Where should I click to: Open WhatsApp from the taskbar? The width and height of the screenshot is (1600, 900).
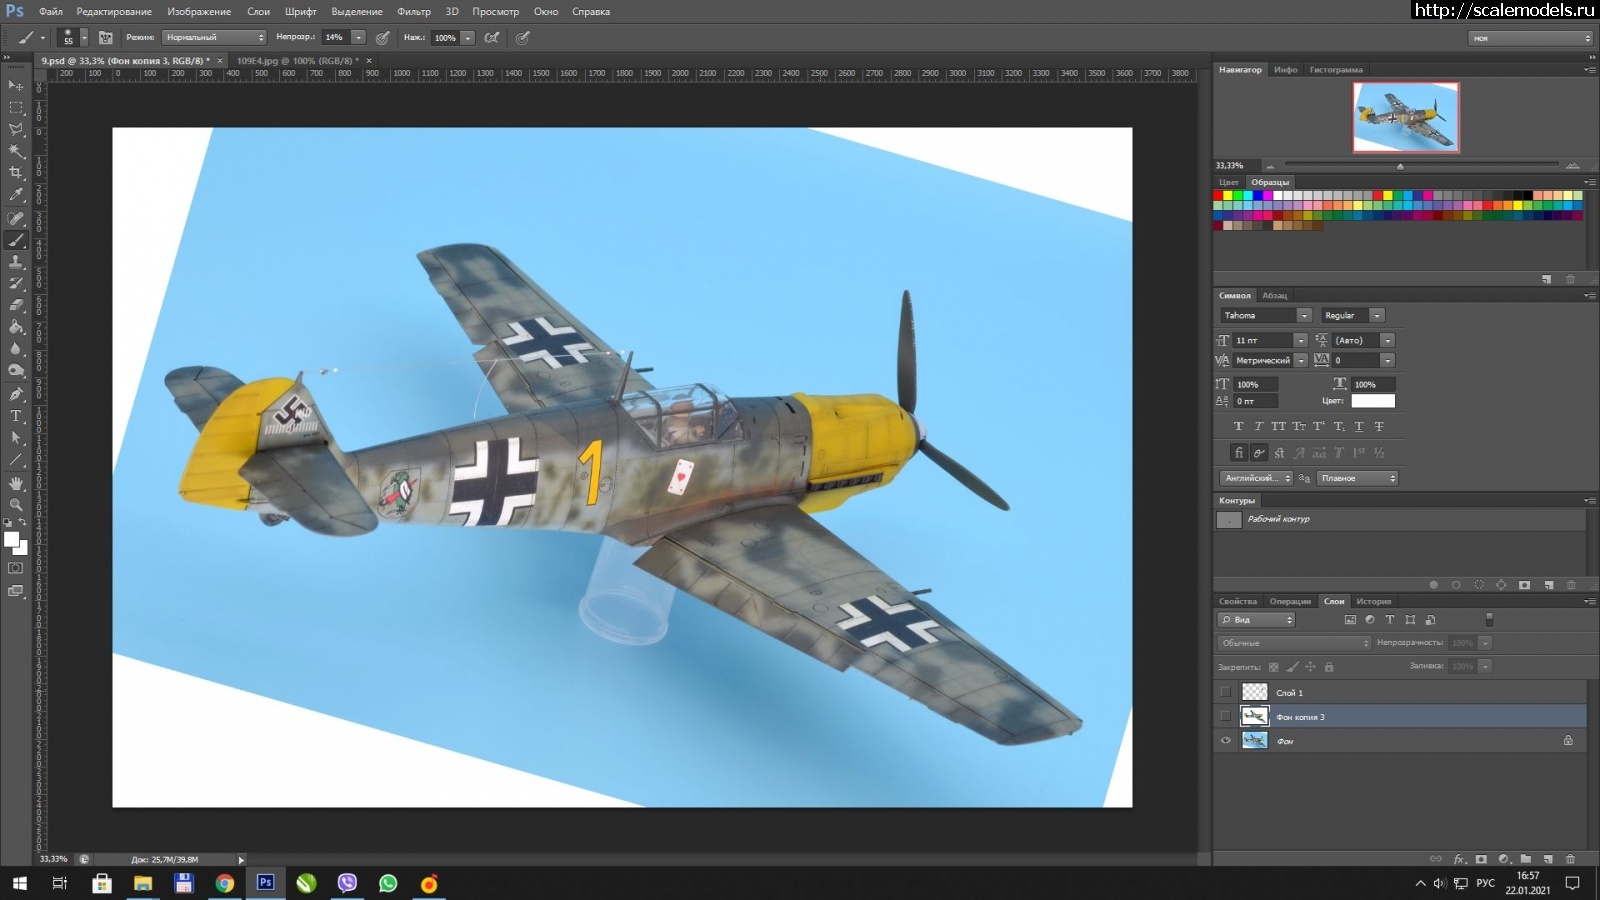tap(388, 883)
